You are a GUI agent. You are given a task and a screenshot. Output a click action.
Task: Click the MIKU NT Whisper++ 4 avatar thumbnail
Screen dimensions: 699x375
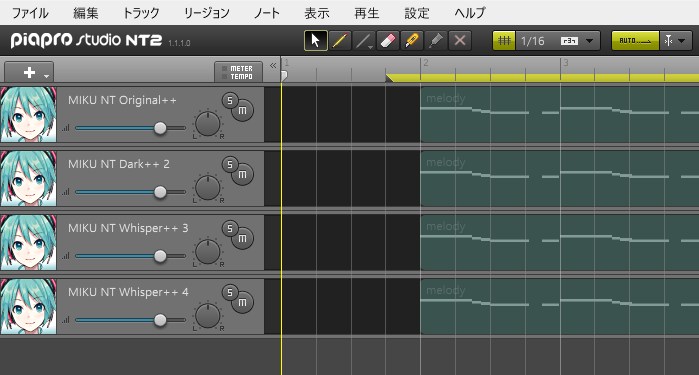coord(29,306)
